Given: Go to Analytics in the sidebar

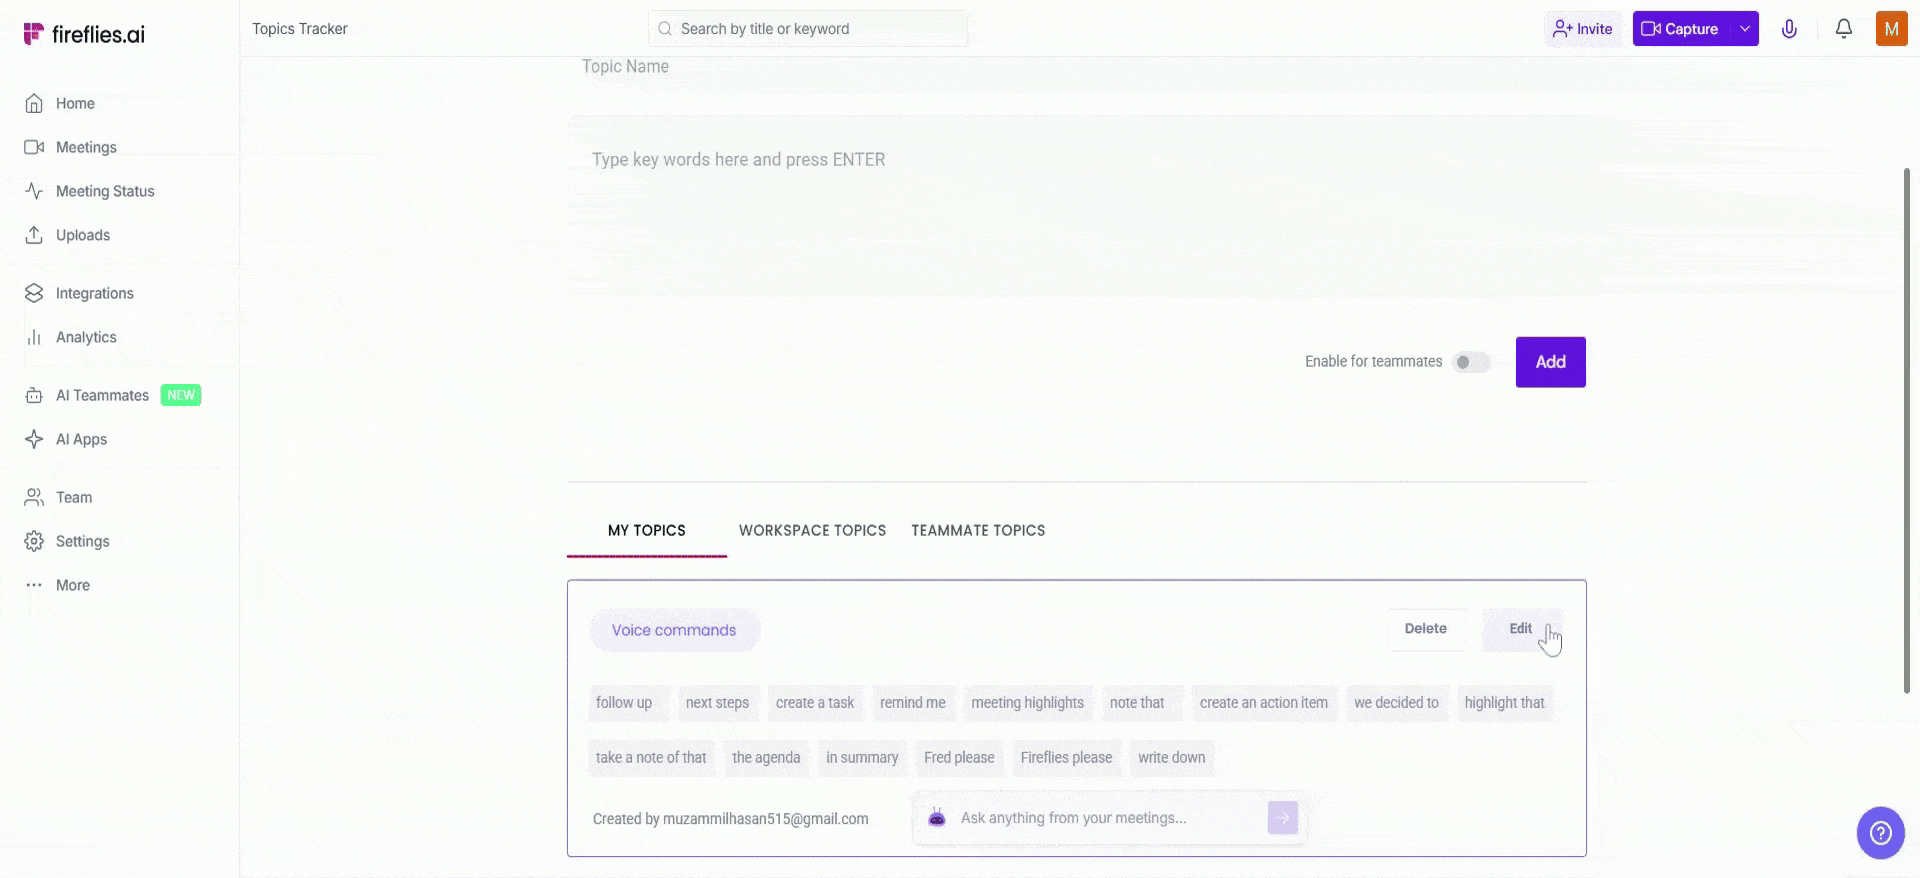Looking at the screenshot, I should [86, 337].
